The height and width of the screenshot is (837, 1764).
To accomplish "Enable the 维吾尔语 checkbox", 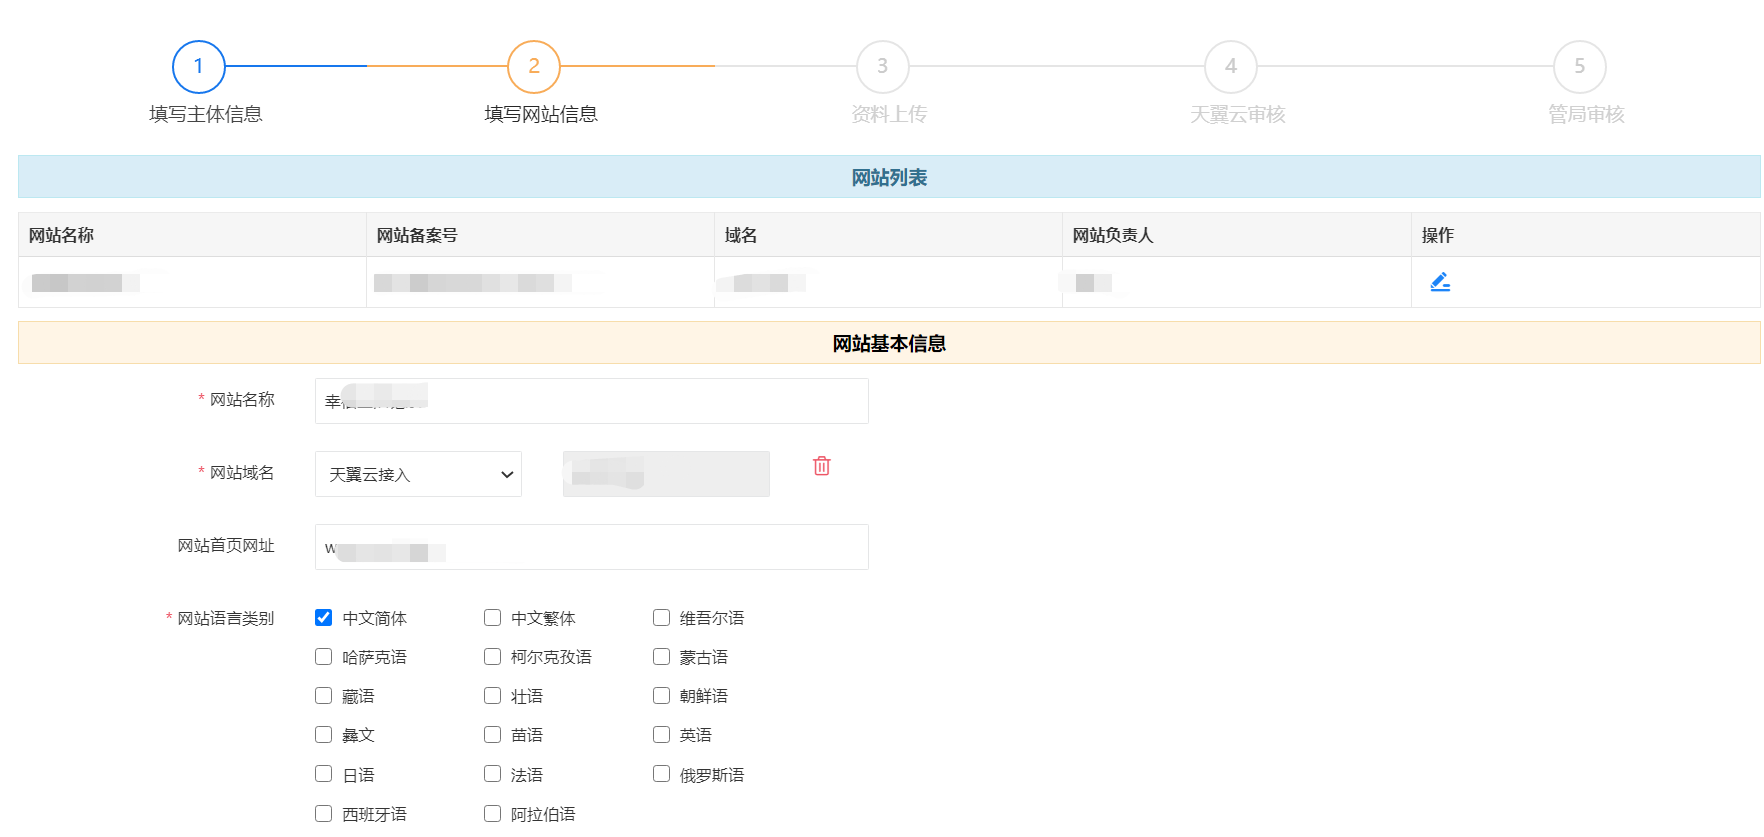I will click(x=661, y=618).
